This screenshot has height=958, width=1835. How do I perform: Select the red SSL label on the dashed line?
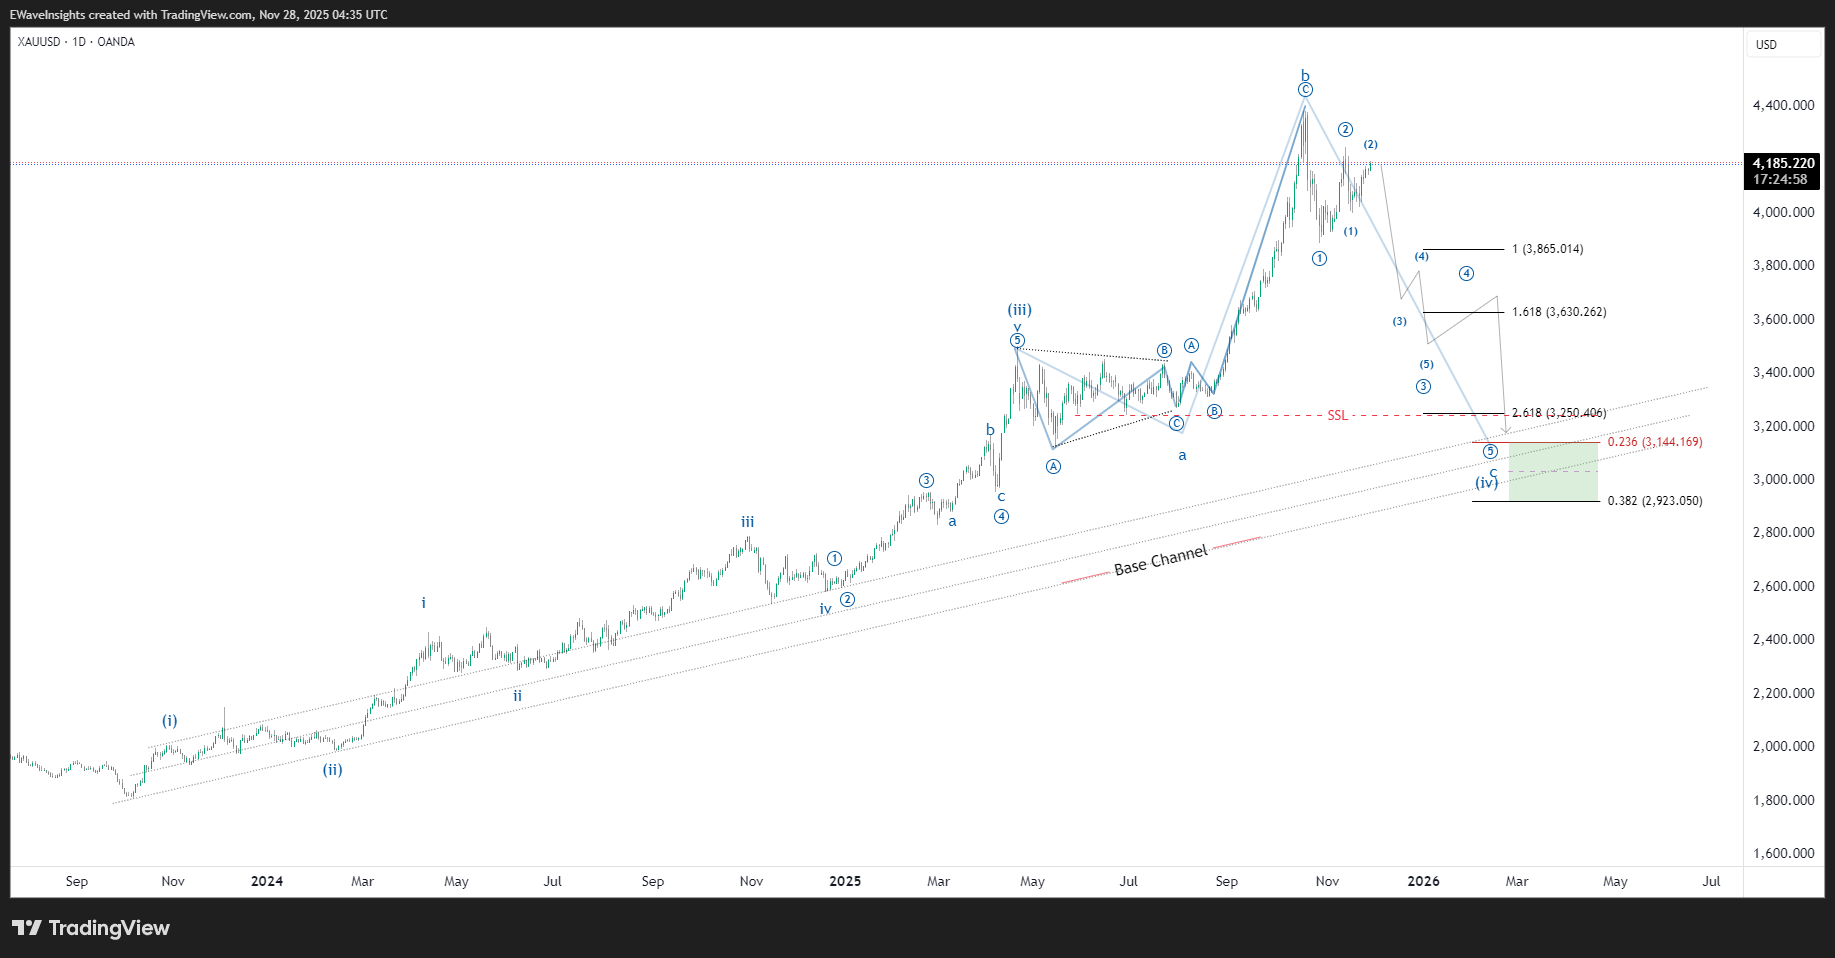pyautogui.click(x=1337, y=415)
